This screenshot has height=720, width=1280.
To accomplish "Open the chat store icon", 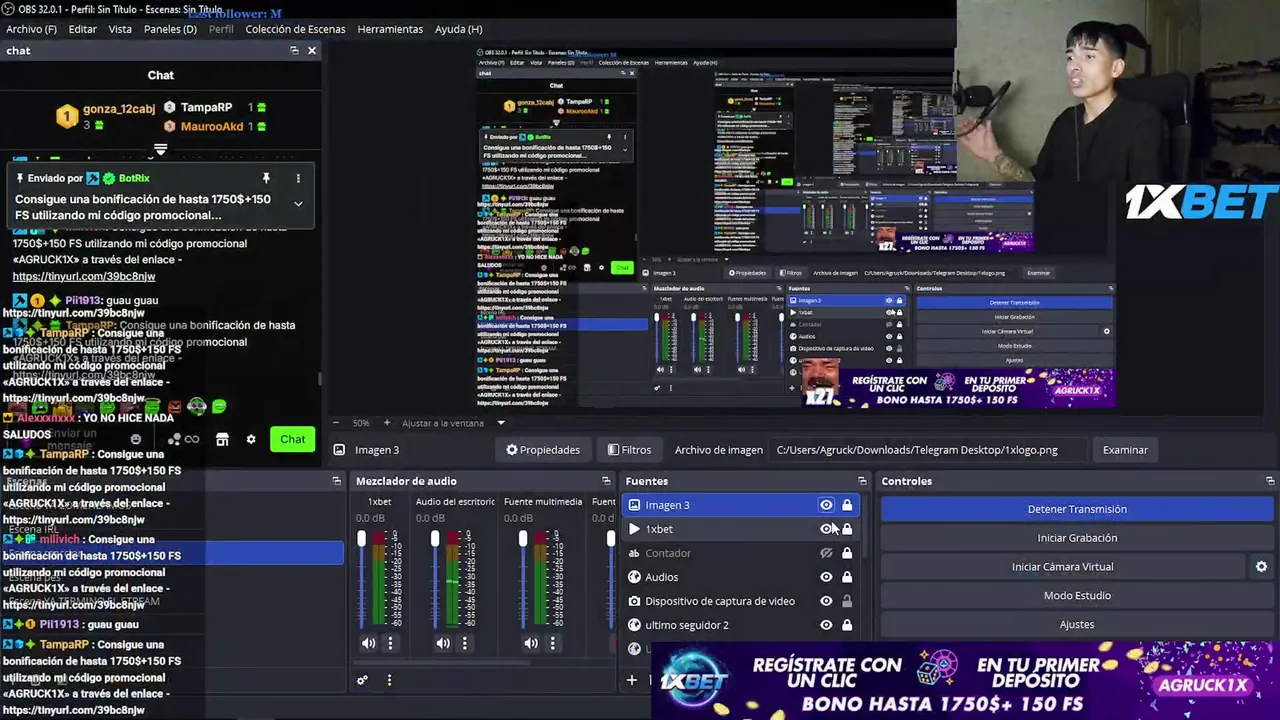I will coord(222,439).
